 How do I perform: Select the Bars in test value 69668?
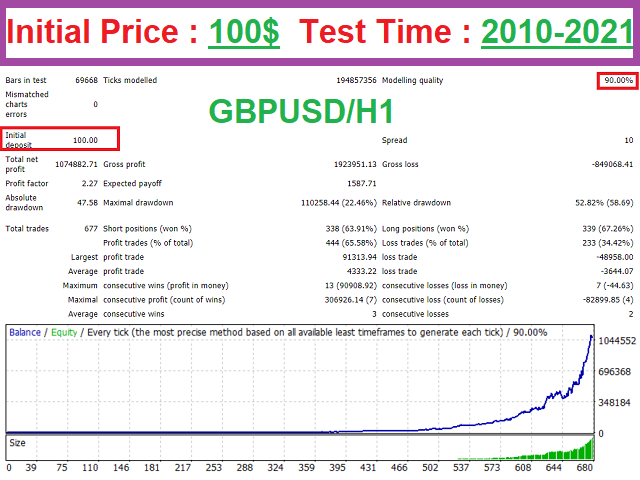tap(87, 80)
